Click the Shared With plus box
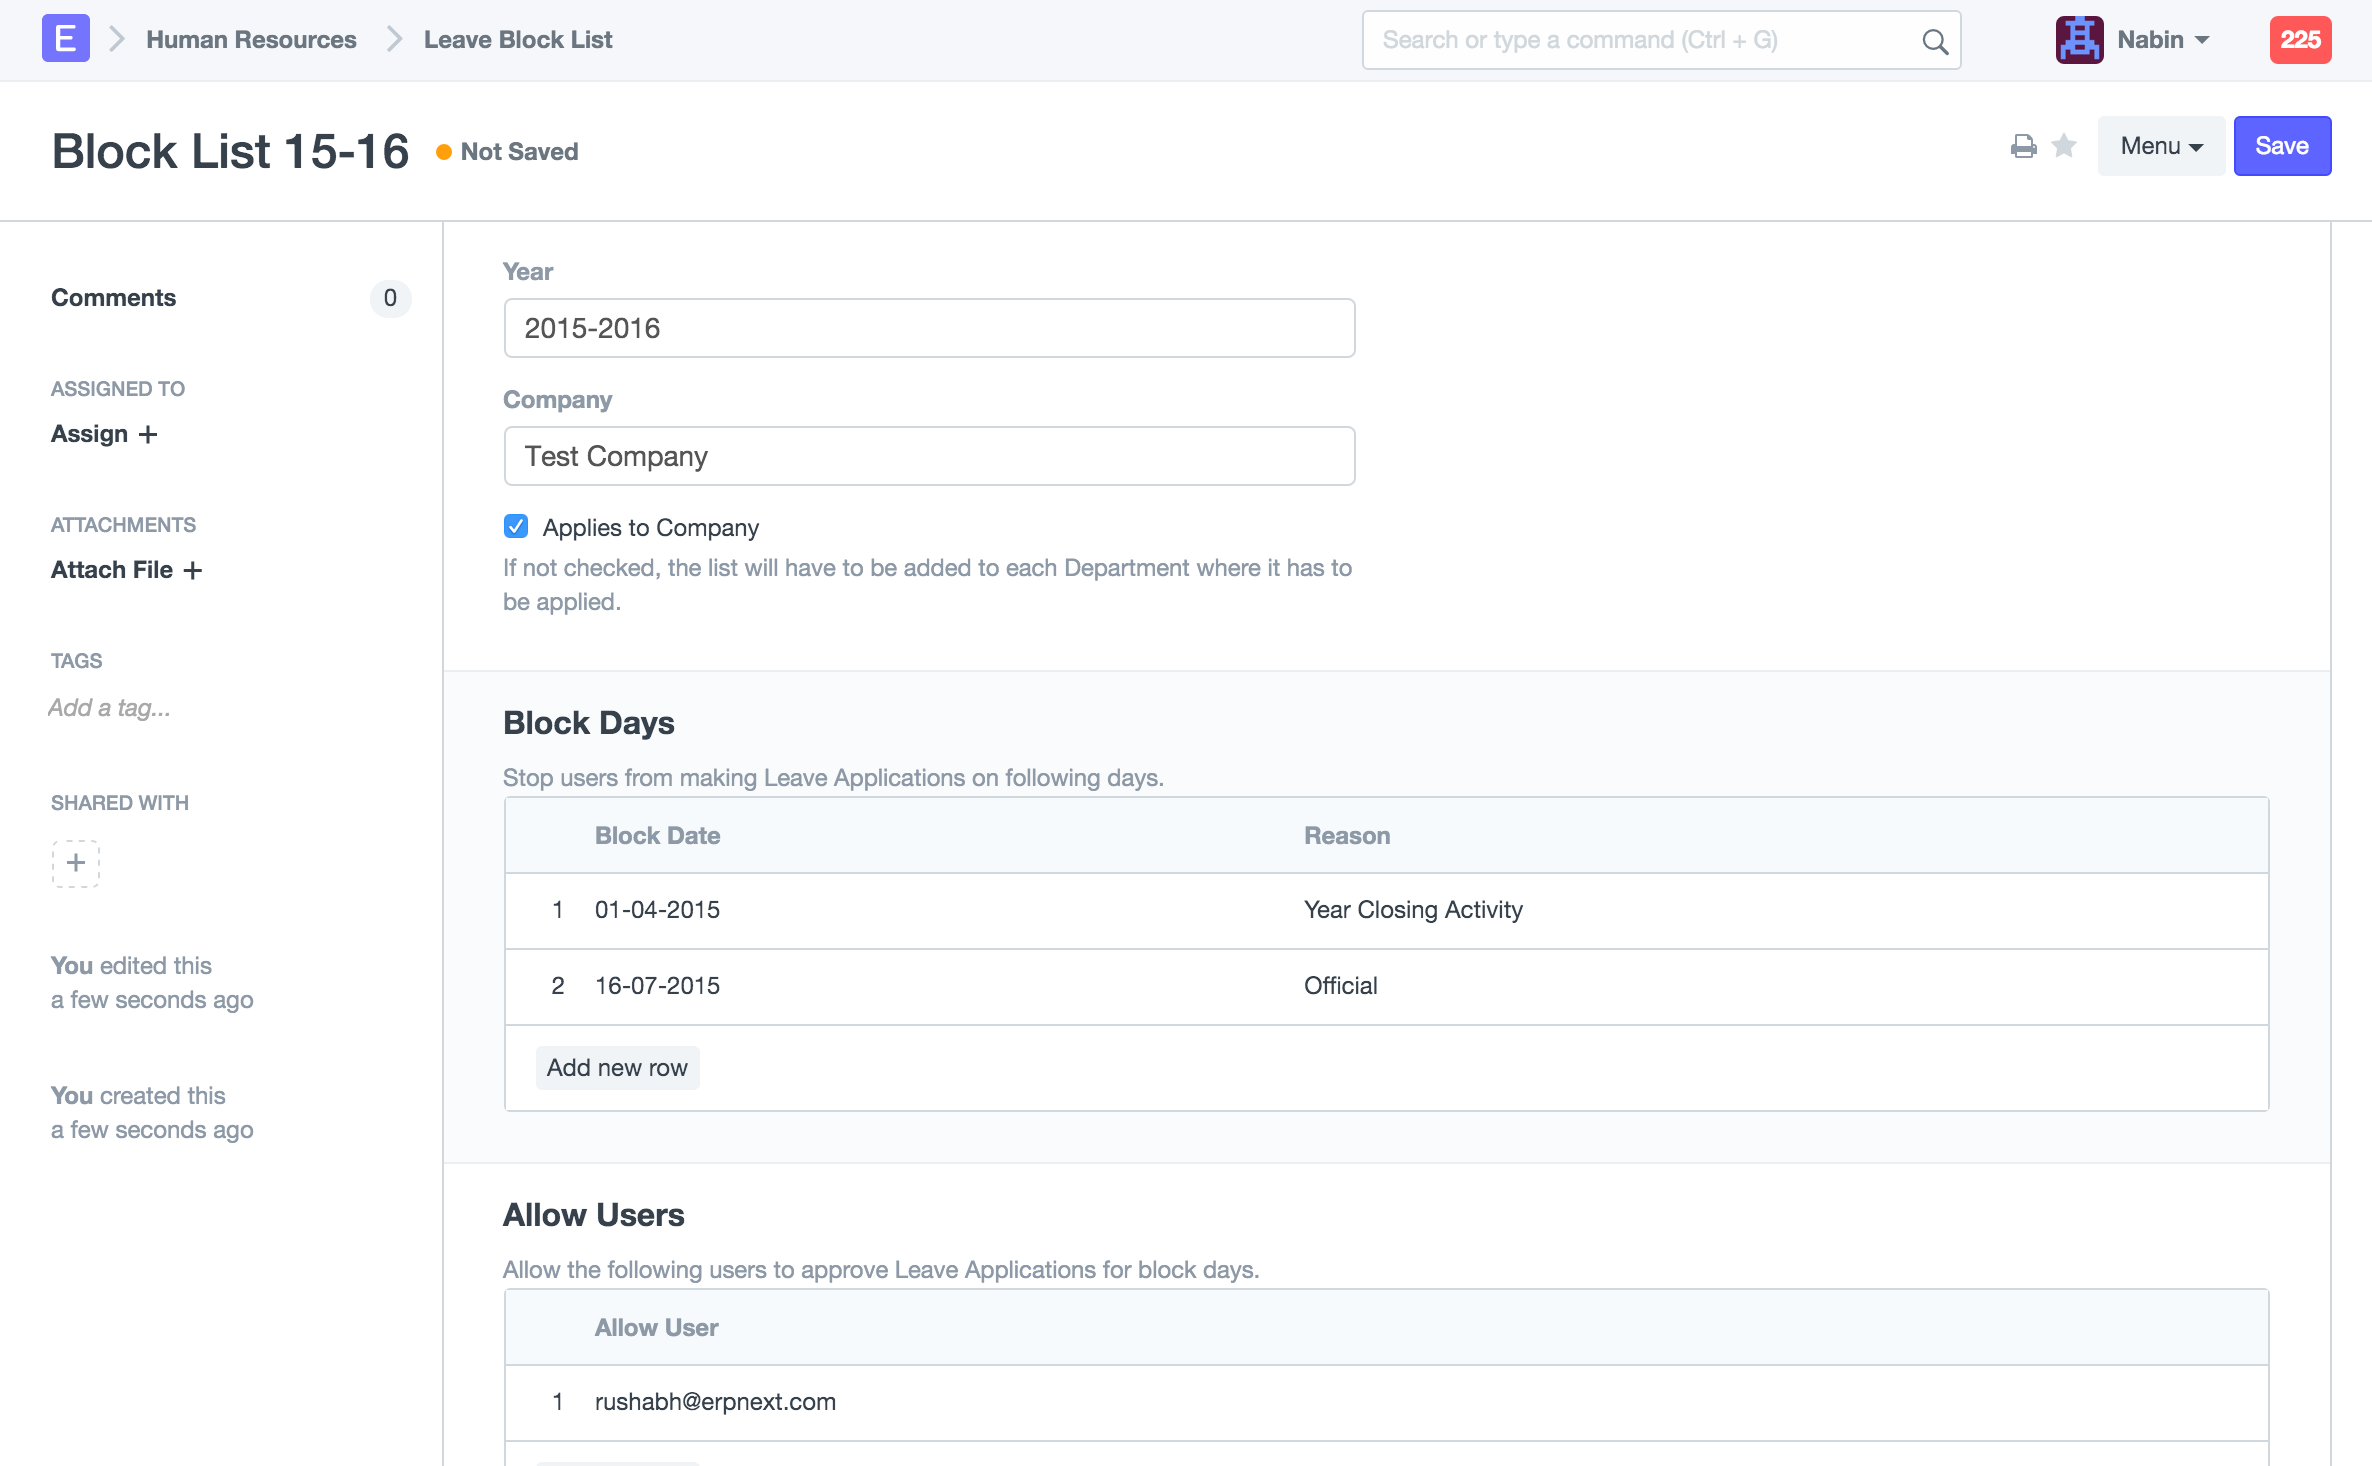2372x1466 pixels. click(x=76, y=863)
